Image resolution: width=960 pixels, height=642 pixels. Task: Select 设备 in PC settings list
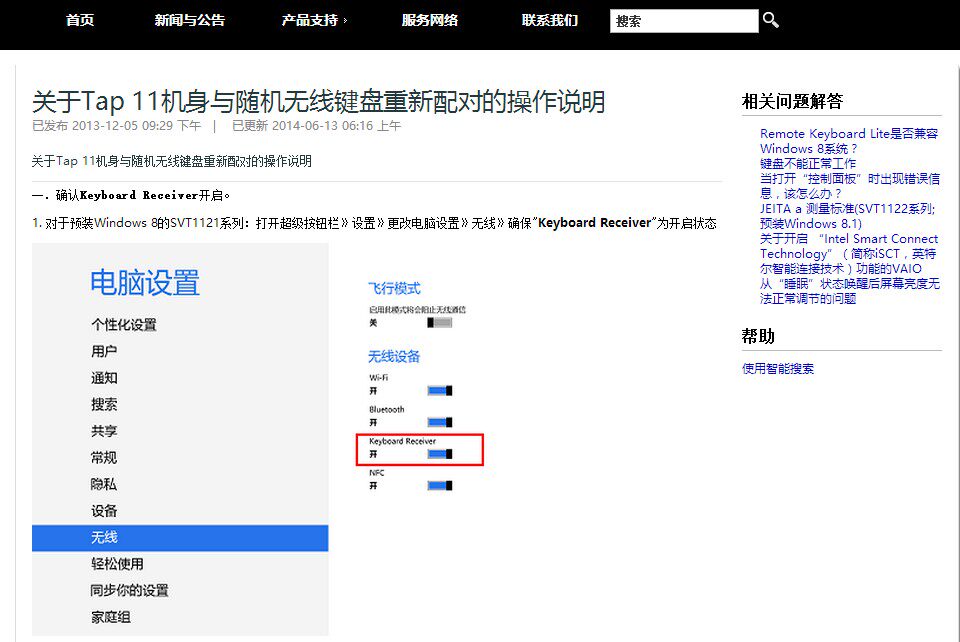[103, 510]
